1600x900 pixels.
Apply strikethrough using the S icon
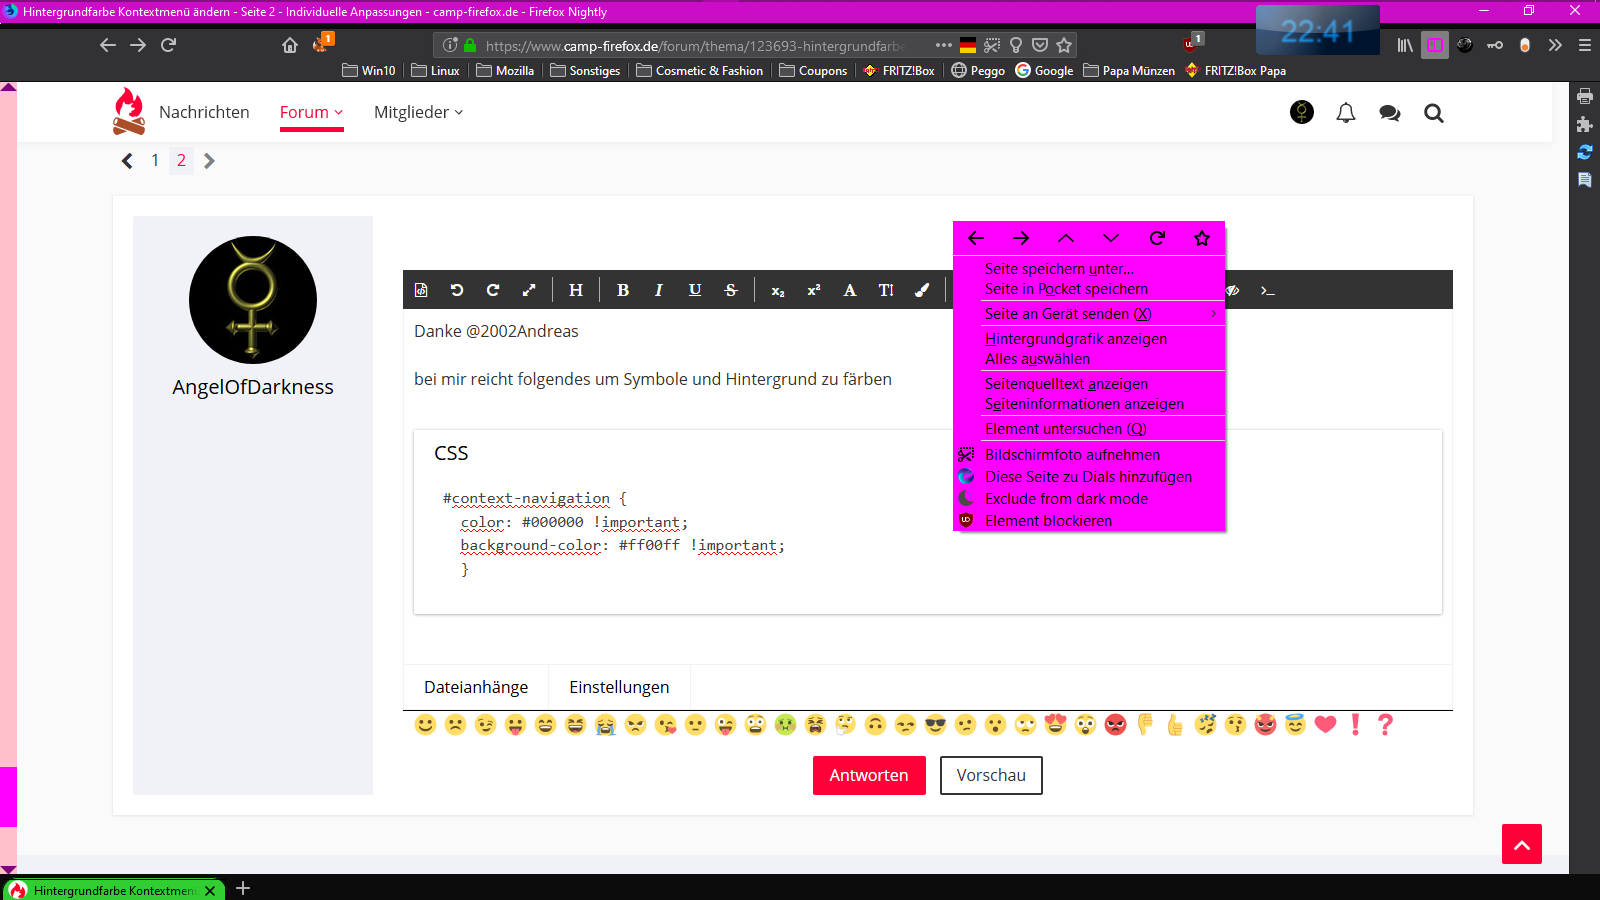point(731,290)
